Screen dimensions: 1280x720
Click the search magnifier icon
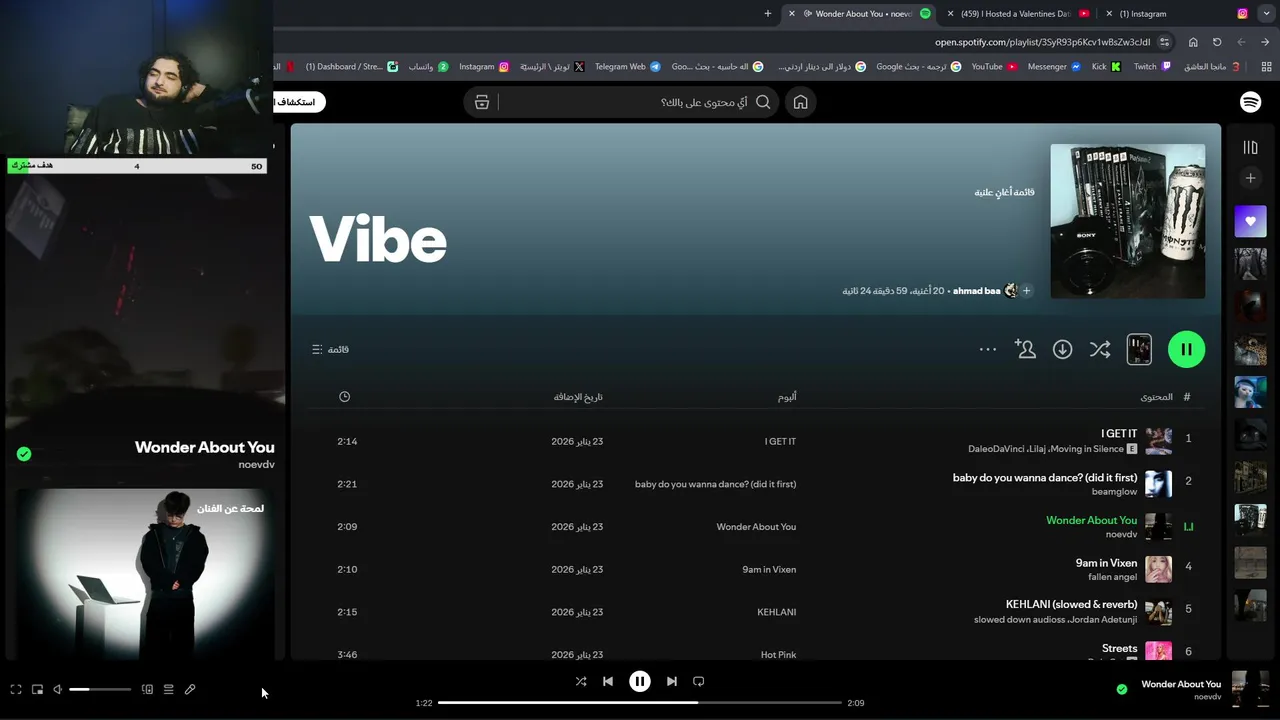click(x=763, y=102)
